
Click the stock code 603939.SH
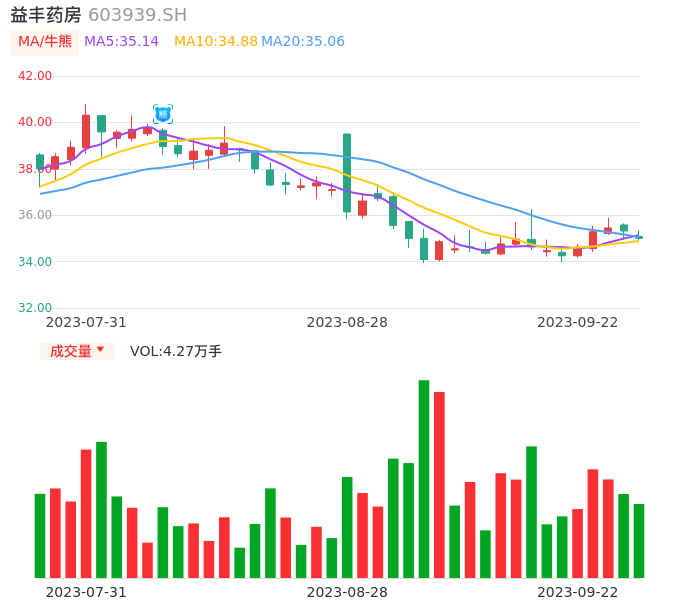137,15
